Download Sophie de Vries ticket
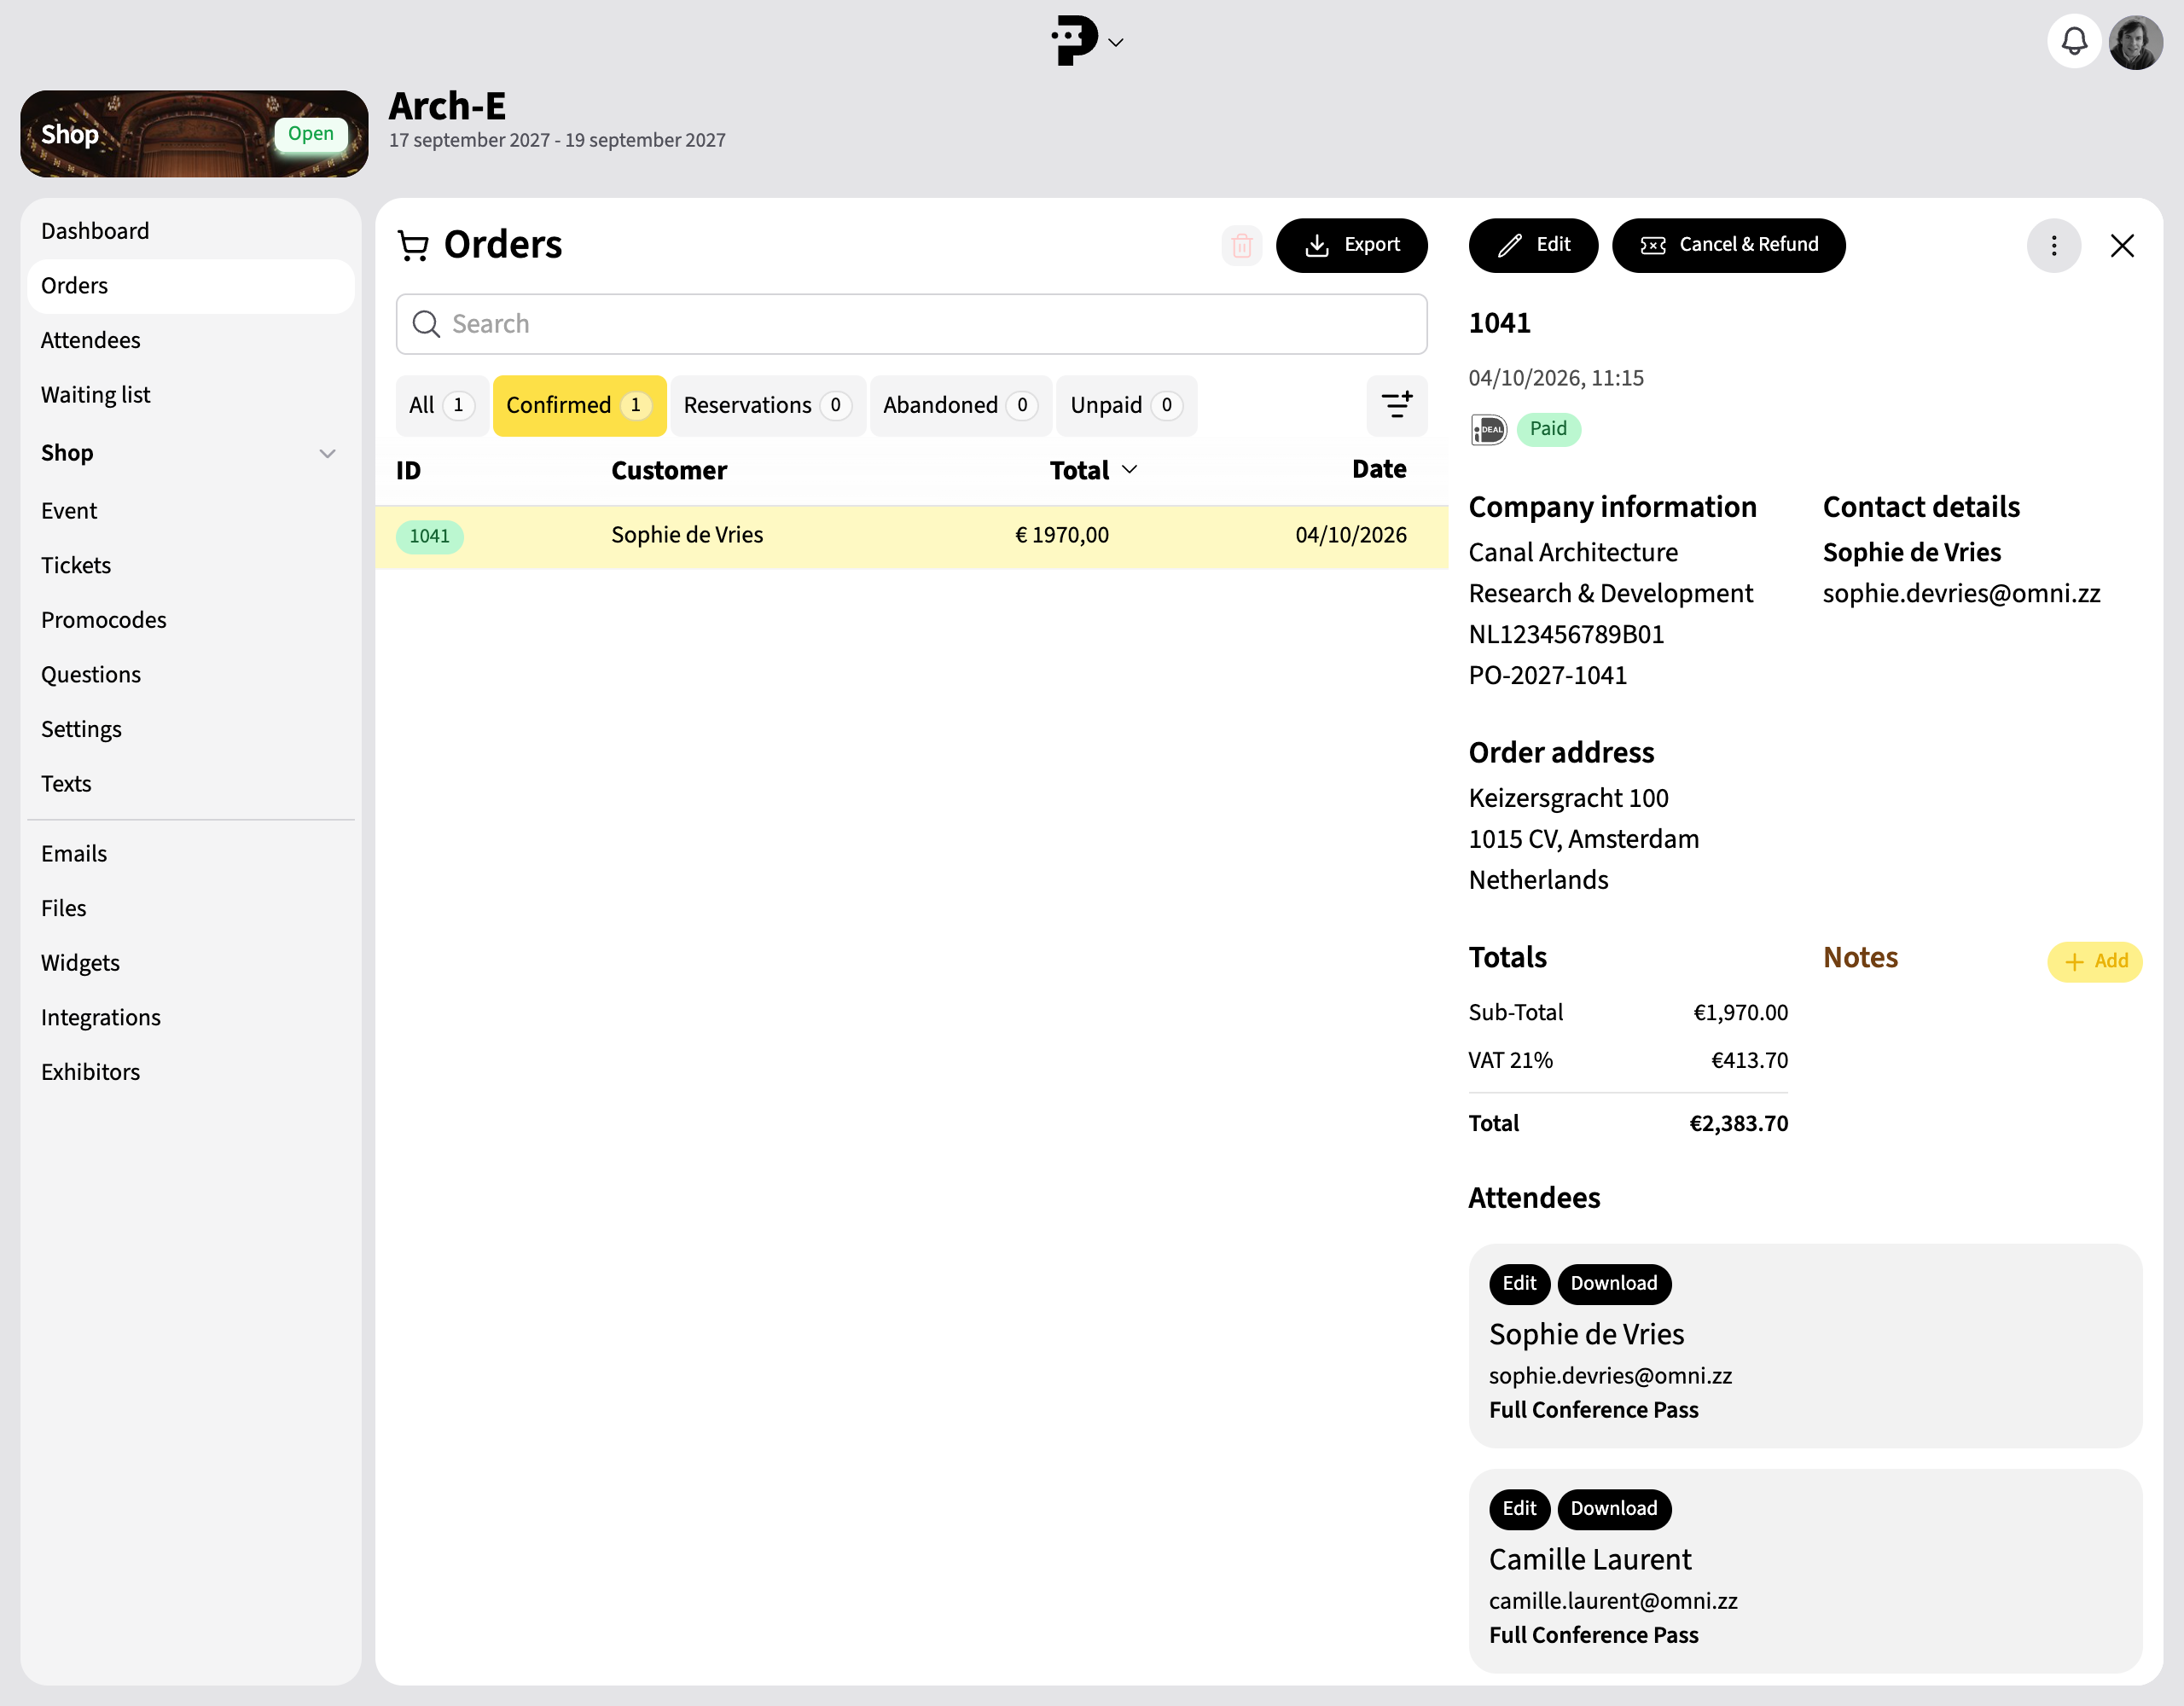The width and height of the screenshot is (2184, 1706). tap(1613, 1283)
